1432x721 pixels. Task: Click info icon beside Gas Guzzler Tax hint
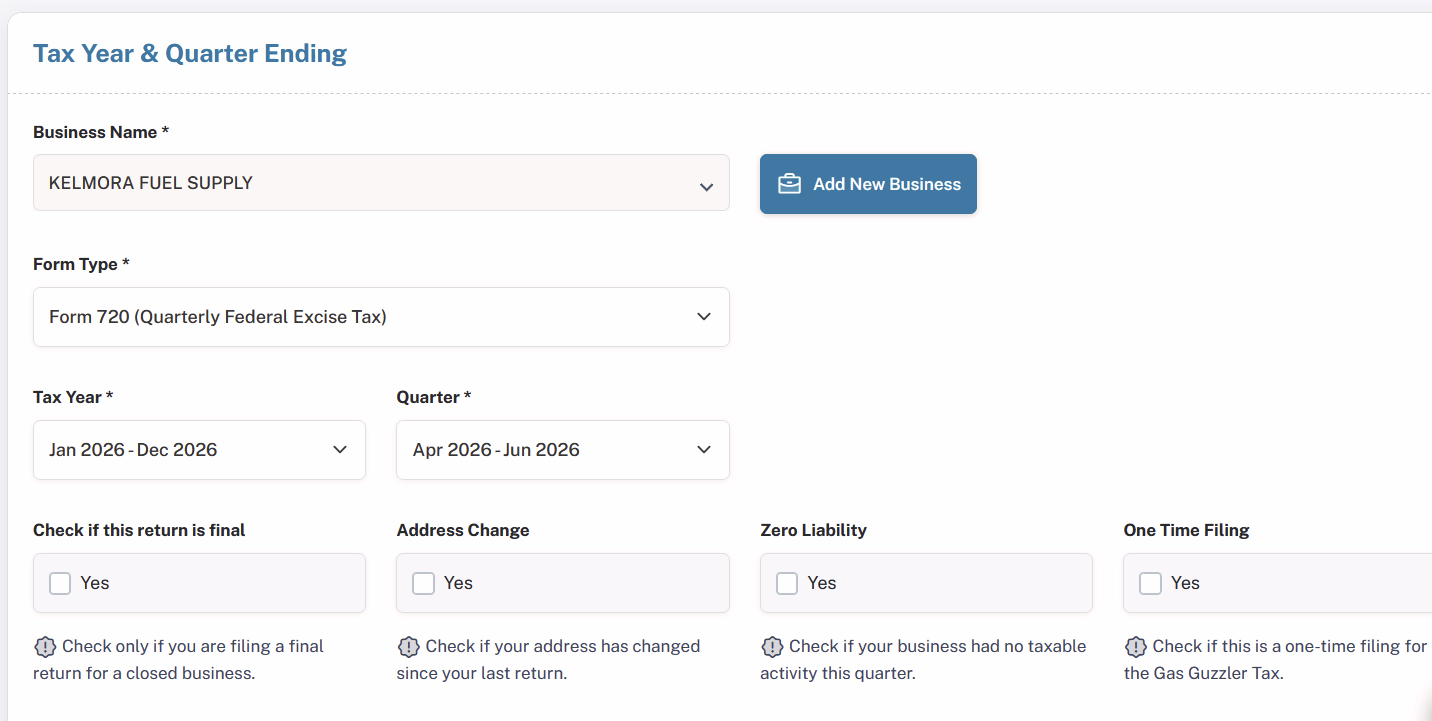(x=1135, y=647)
